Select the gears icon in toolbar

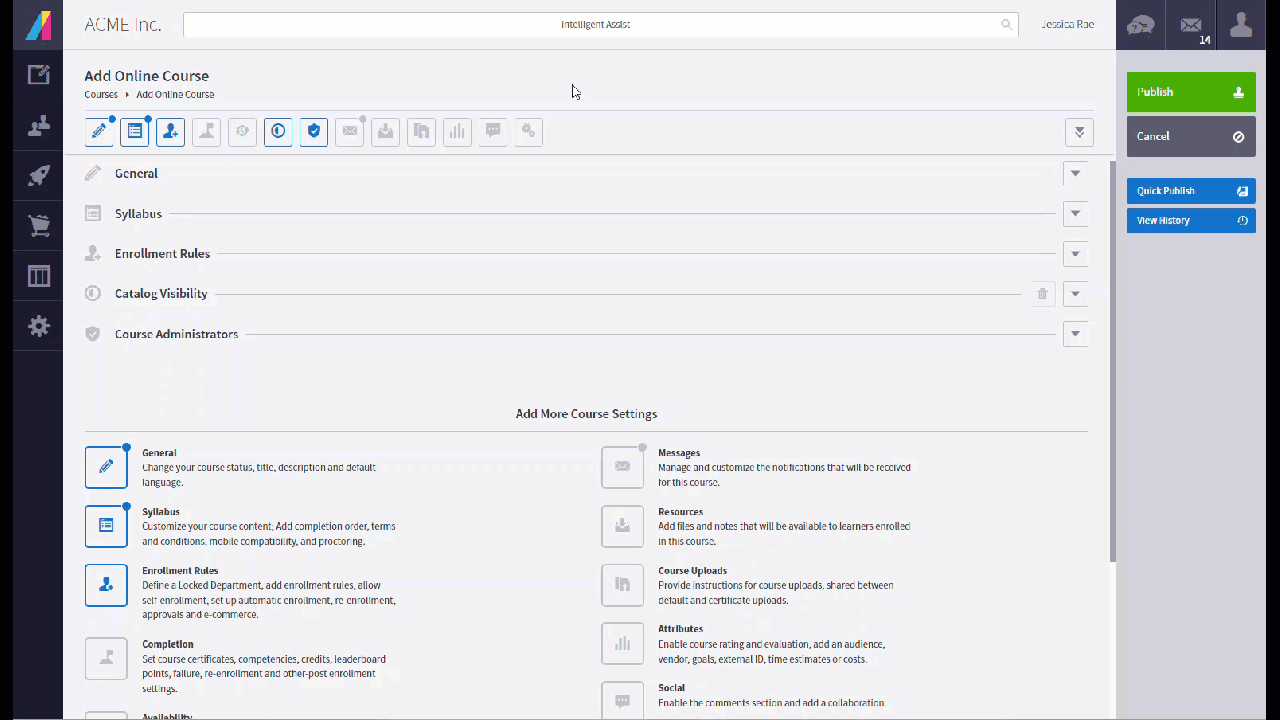tap(529, 132)
